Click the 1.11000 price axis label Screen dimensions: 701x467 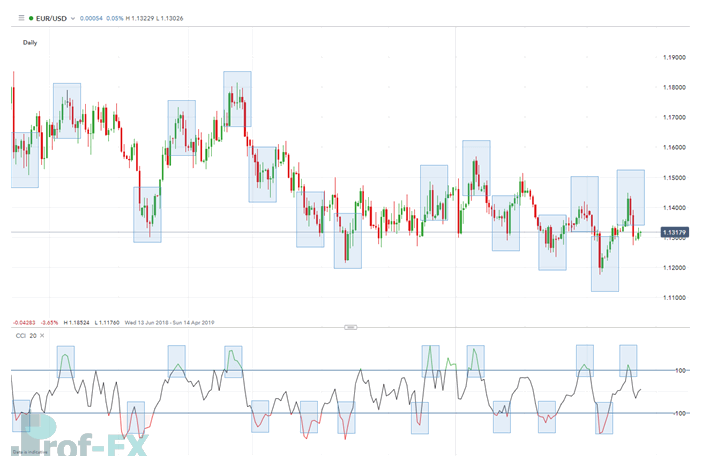coord(675,298)
